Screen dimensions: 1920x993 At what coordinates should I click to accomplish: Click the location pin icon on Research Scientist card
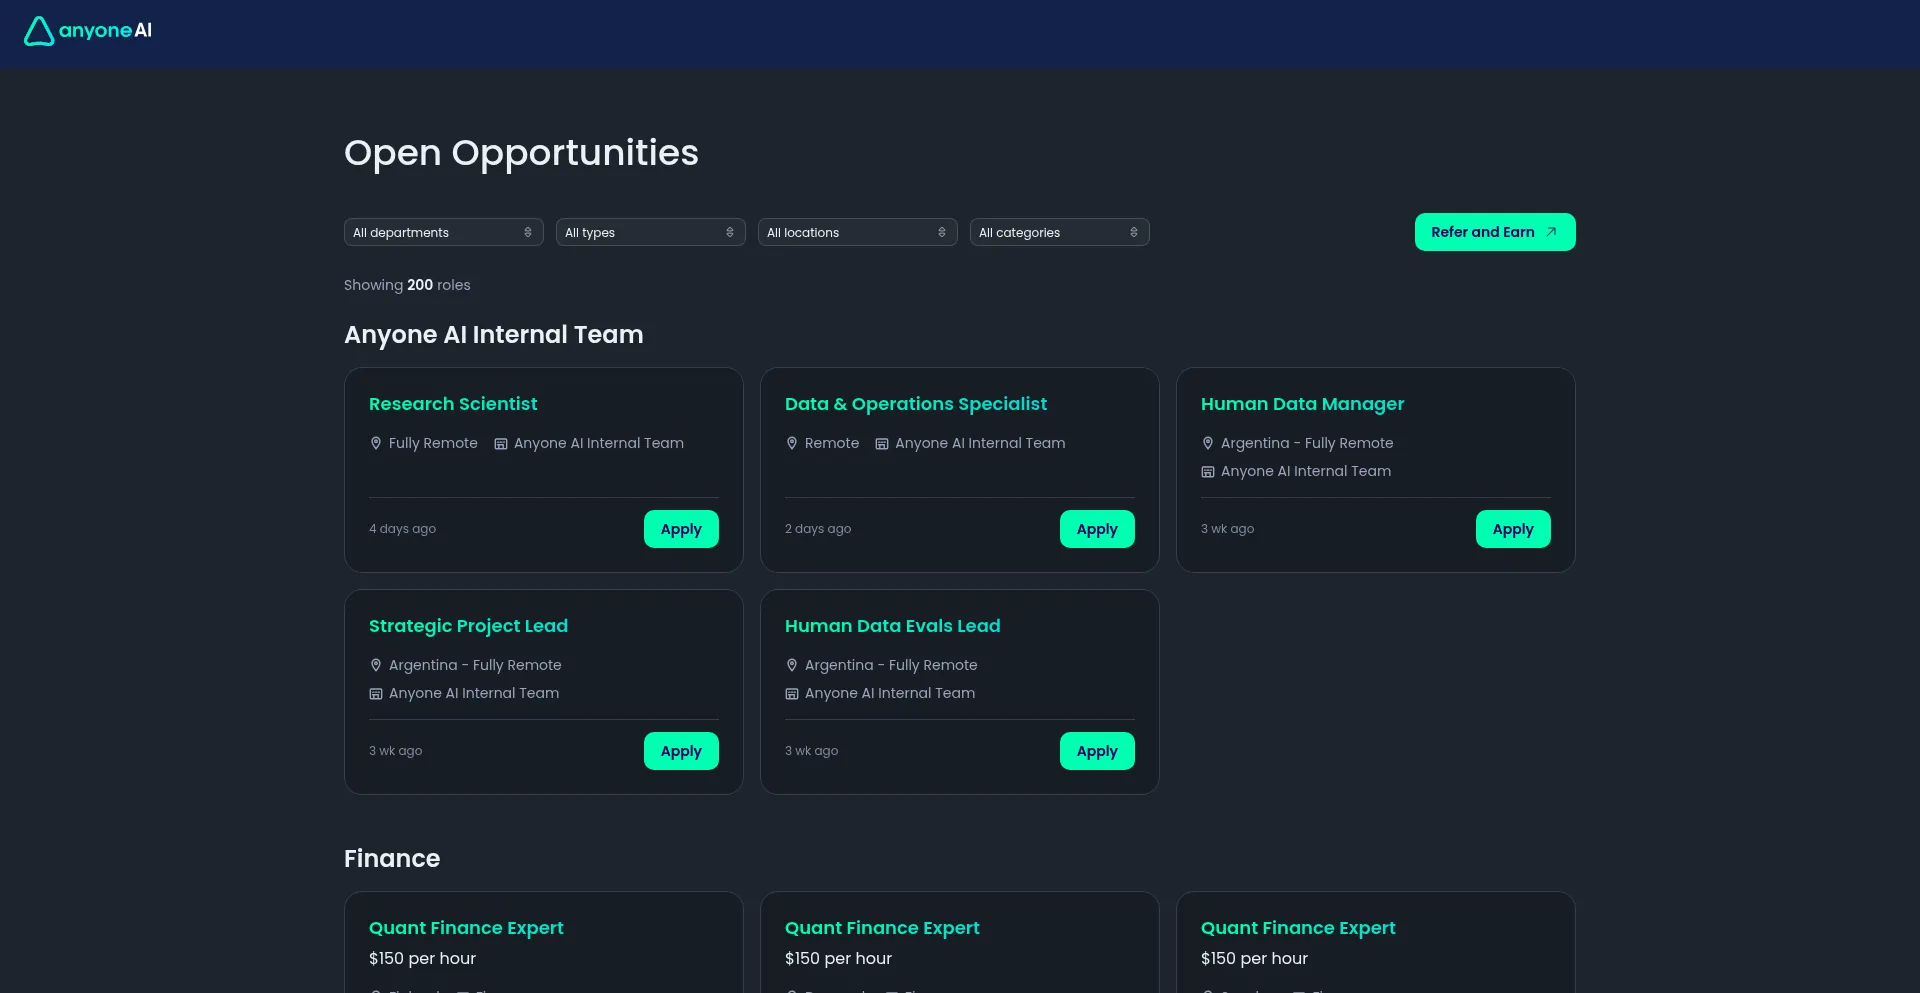tap(376, 443)
